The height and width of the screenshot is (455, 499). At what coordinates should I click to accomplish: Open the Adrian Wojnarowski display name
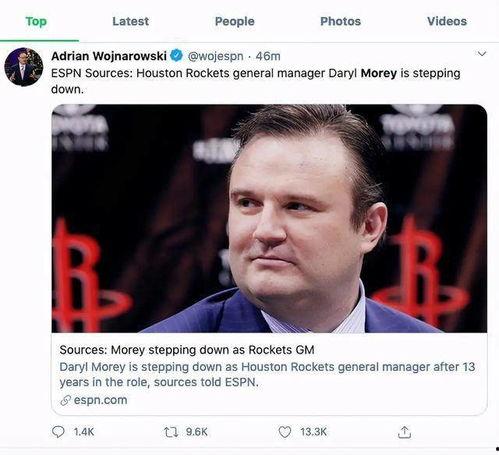(x=109, y=56)
